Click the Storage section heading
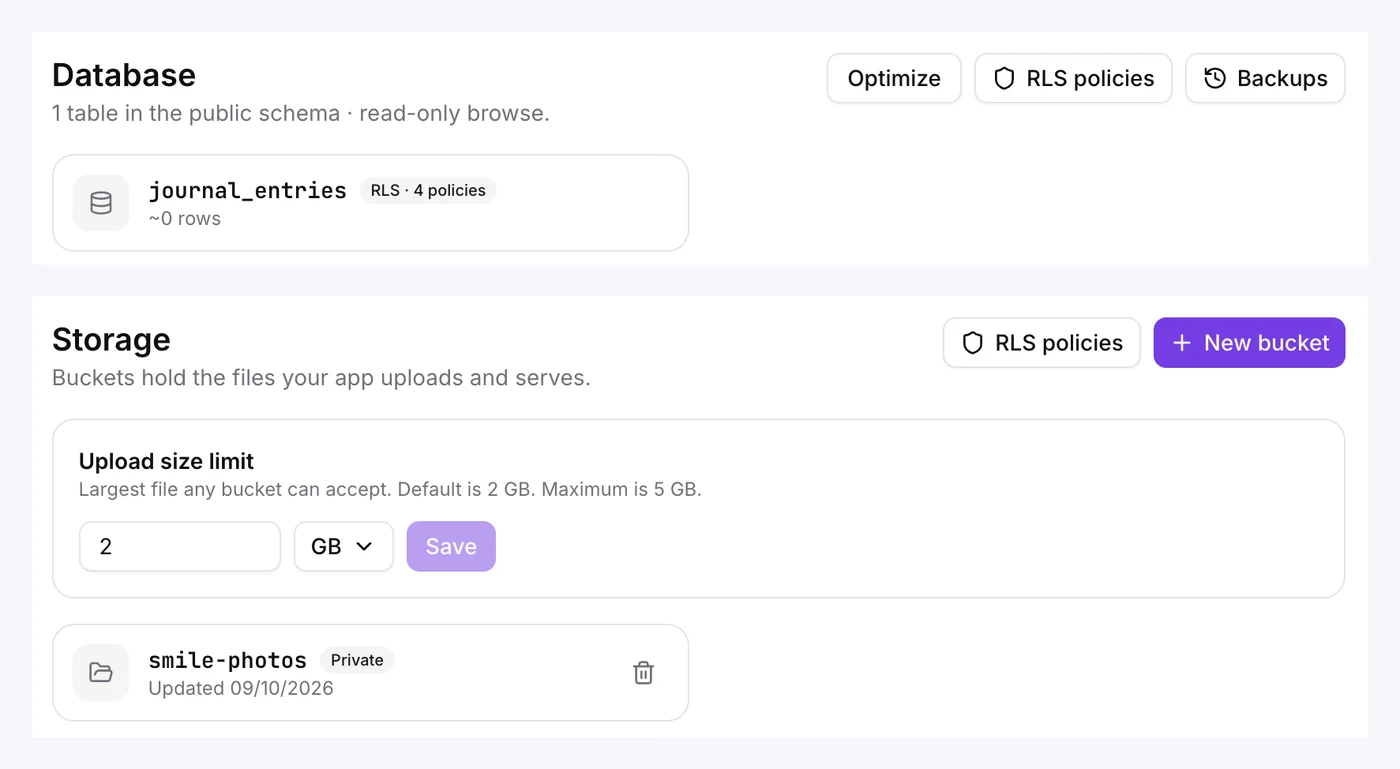1400x769 pixels. pyautogui.click(x=111, y=339)
